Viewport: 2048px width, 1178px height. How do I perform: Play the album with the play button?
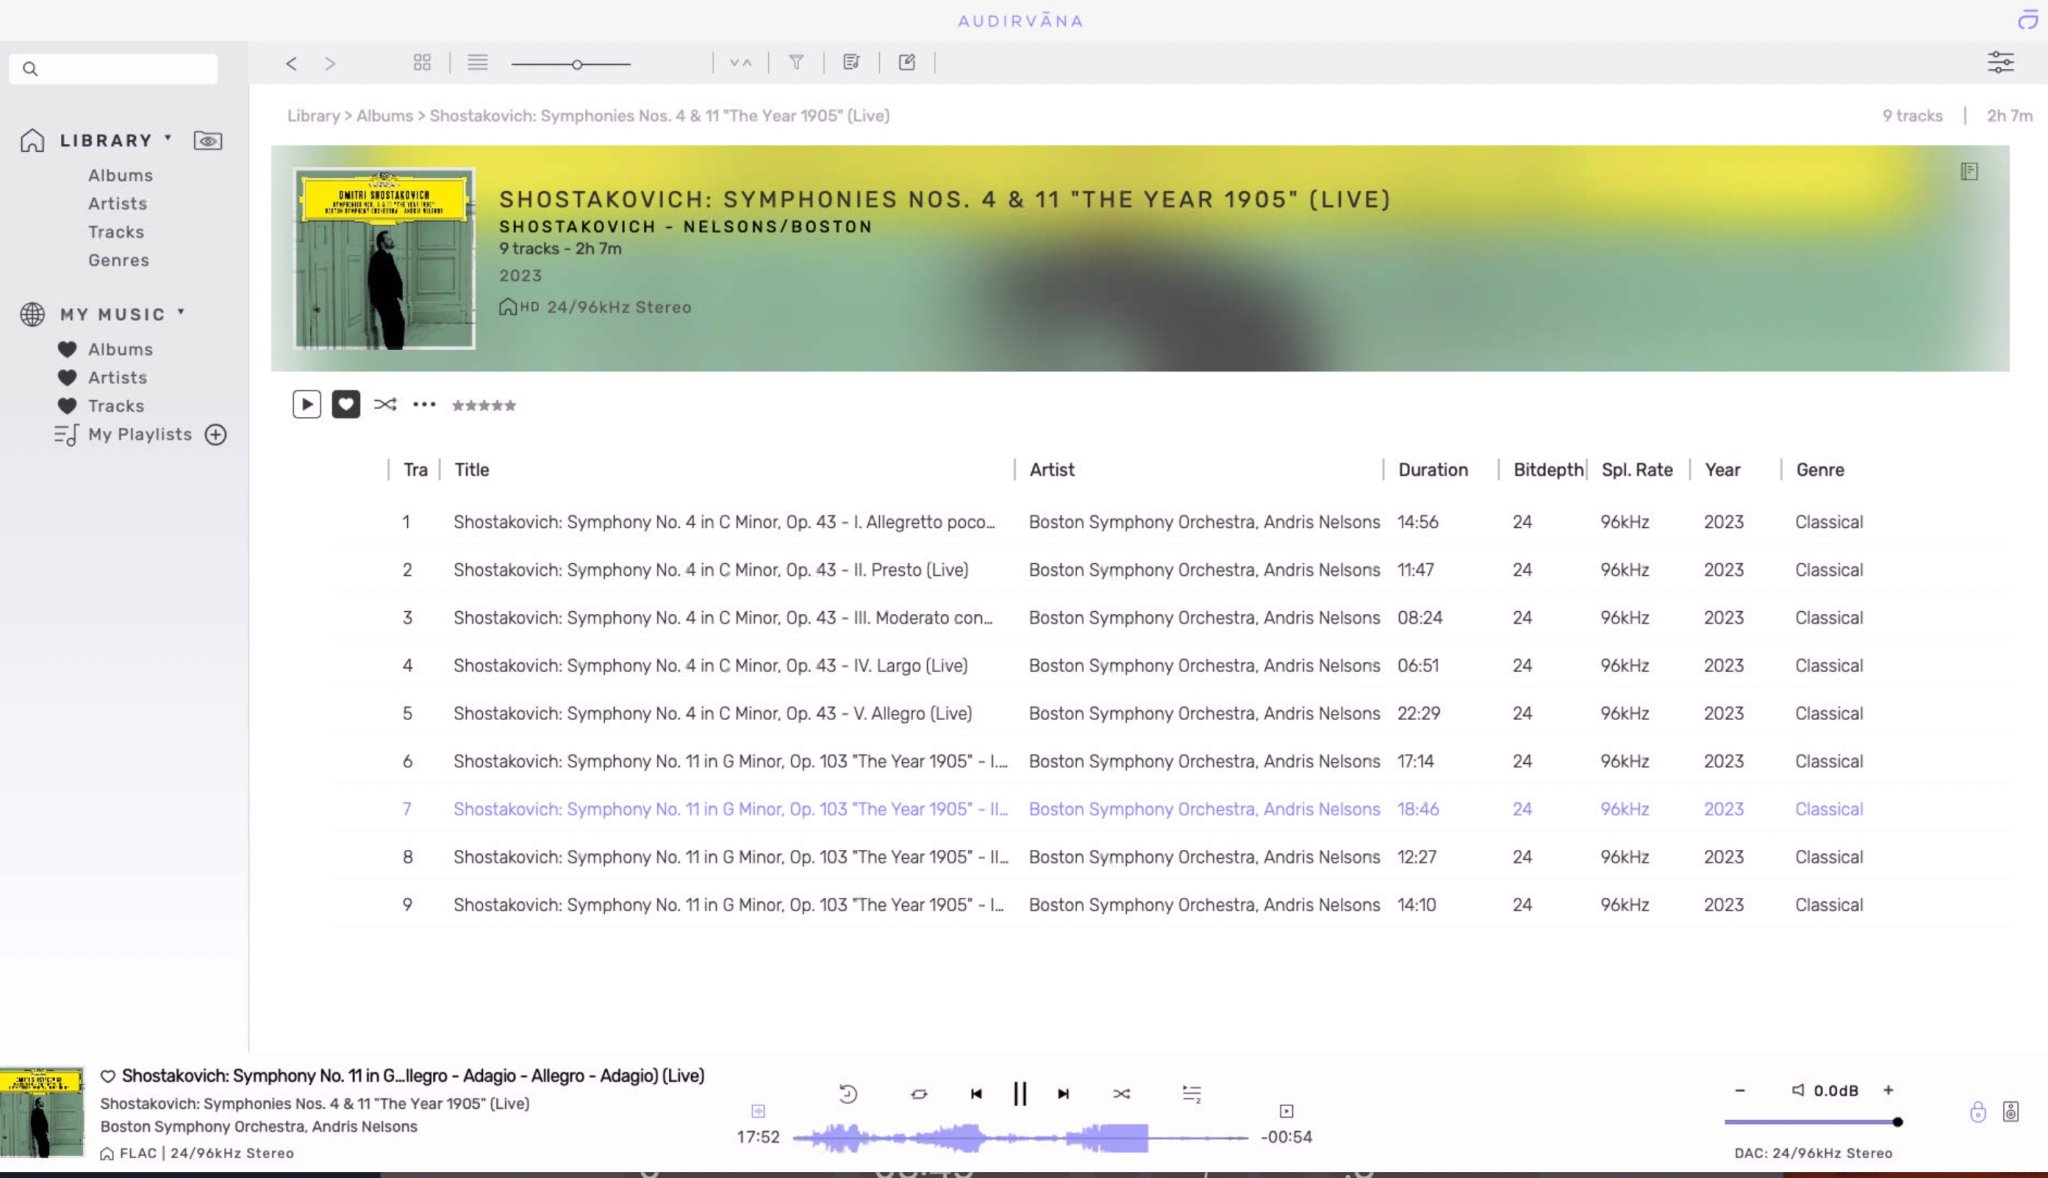tap(306, 404)
